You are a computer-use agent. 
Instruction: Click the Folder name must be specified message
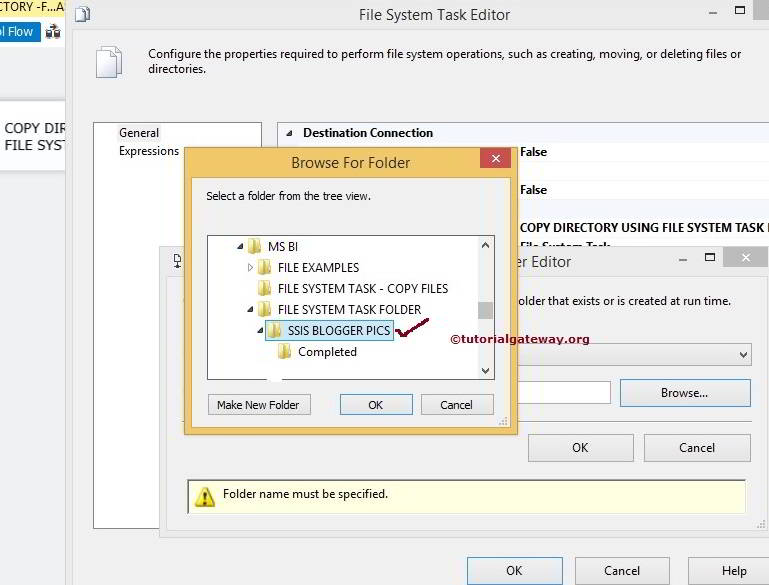(x=306, y=494)
